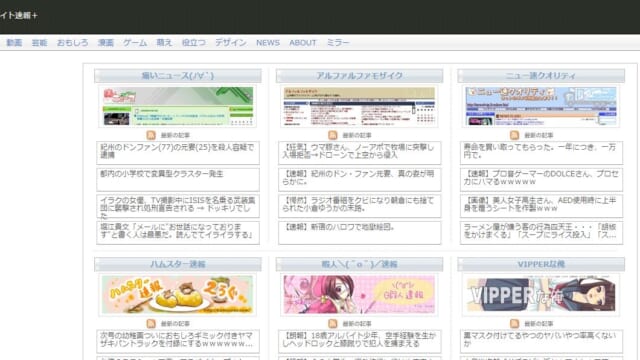
Task: Open 【速報】紀州のドン・ファン元妻 article
Action: tap(360, 180)
